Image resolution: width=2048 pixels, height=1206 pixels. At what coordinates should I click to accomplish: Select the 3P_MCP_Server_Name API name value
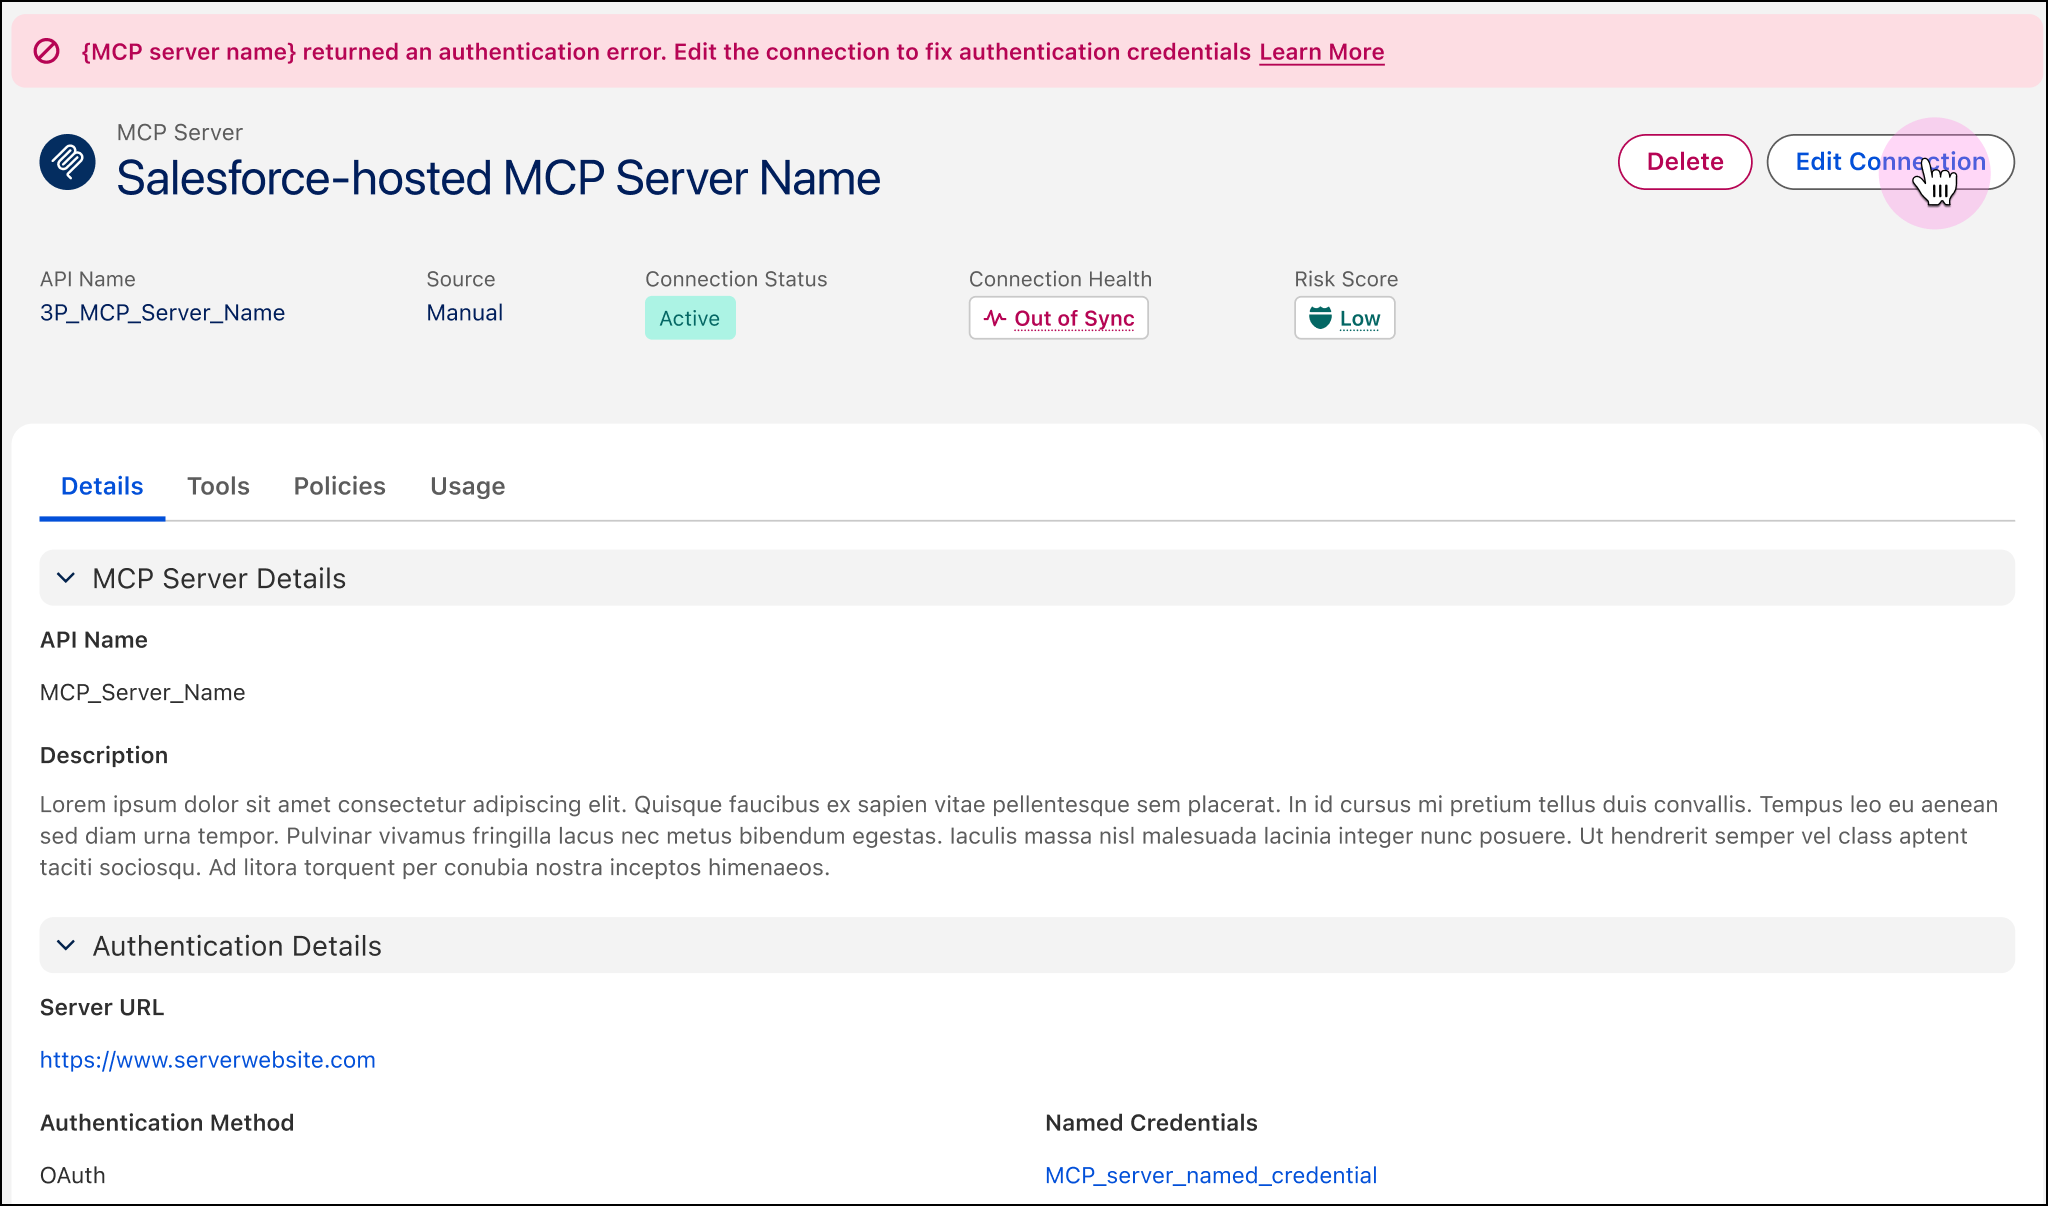point(163,313)
